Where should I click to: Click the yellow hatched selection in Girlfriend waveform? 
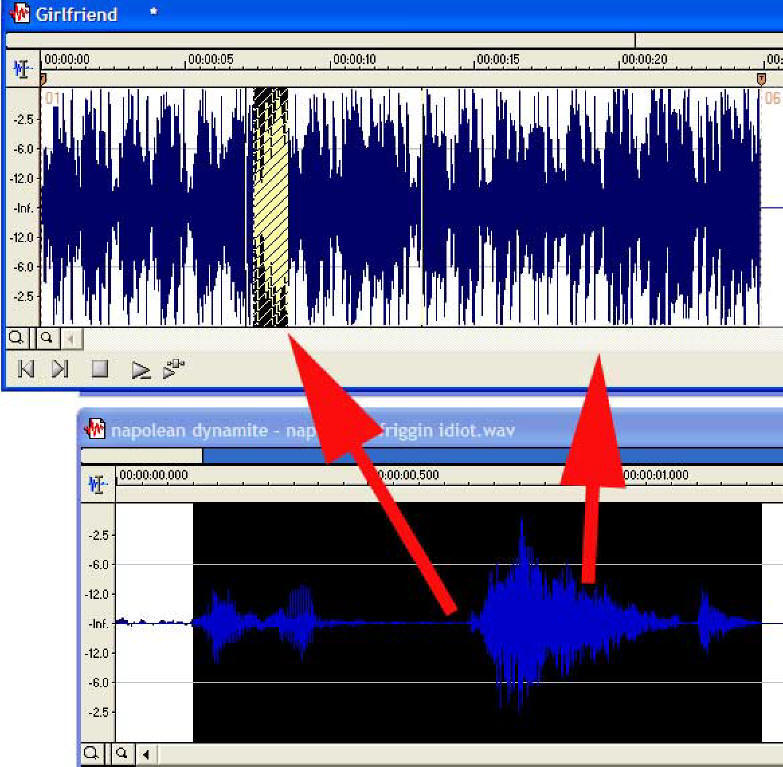(270, 206)
